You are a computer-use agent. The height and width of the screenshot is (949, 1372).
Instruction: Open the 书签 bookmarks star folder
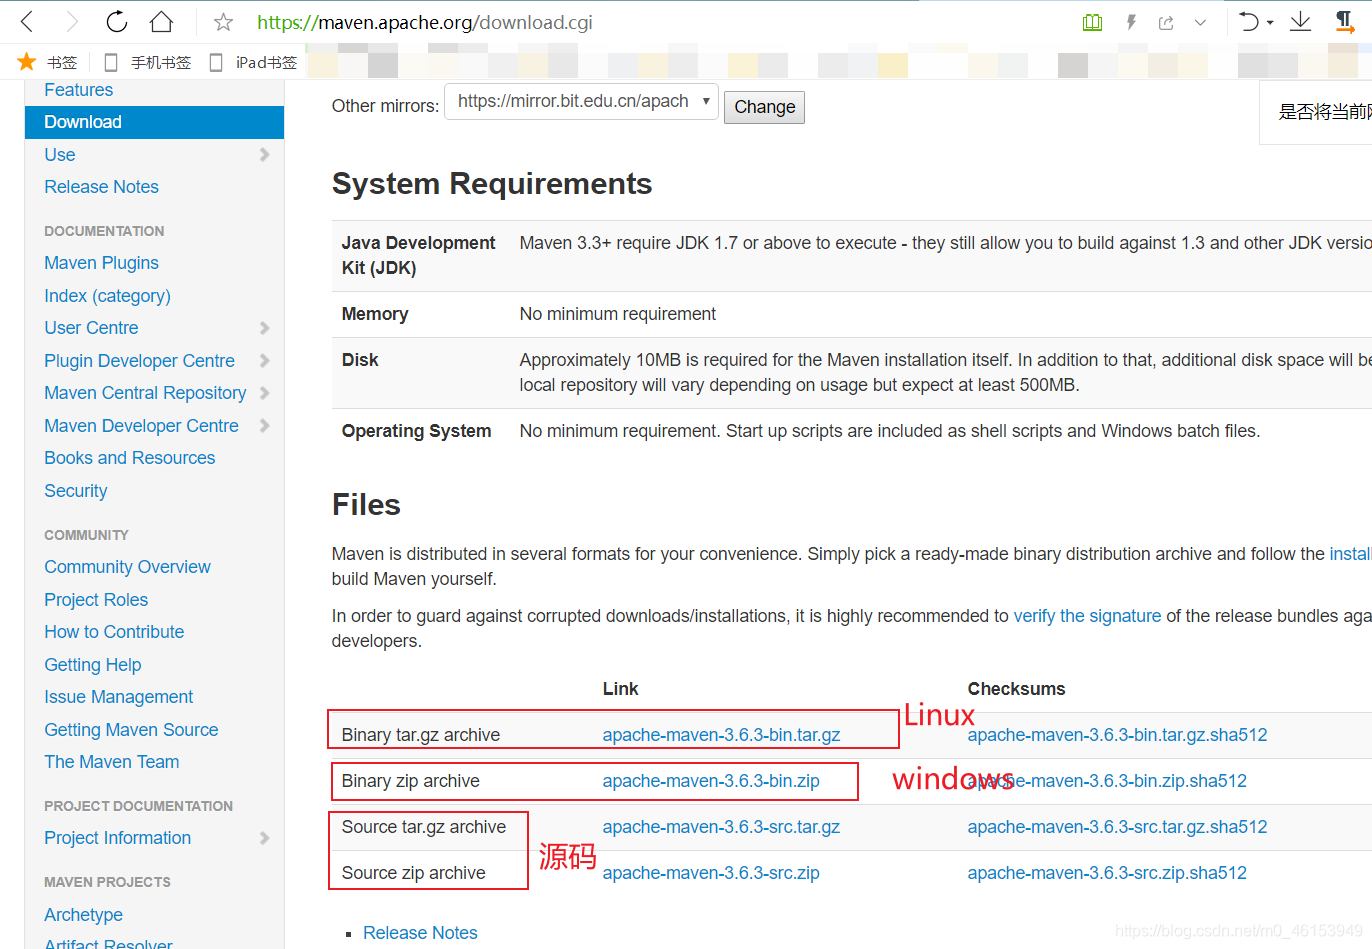click(47, 62)
